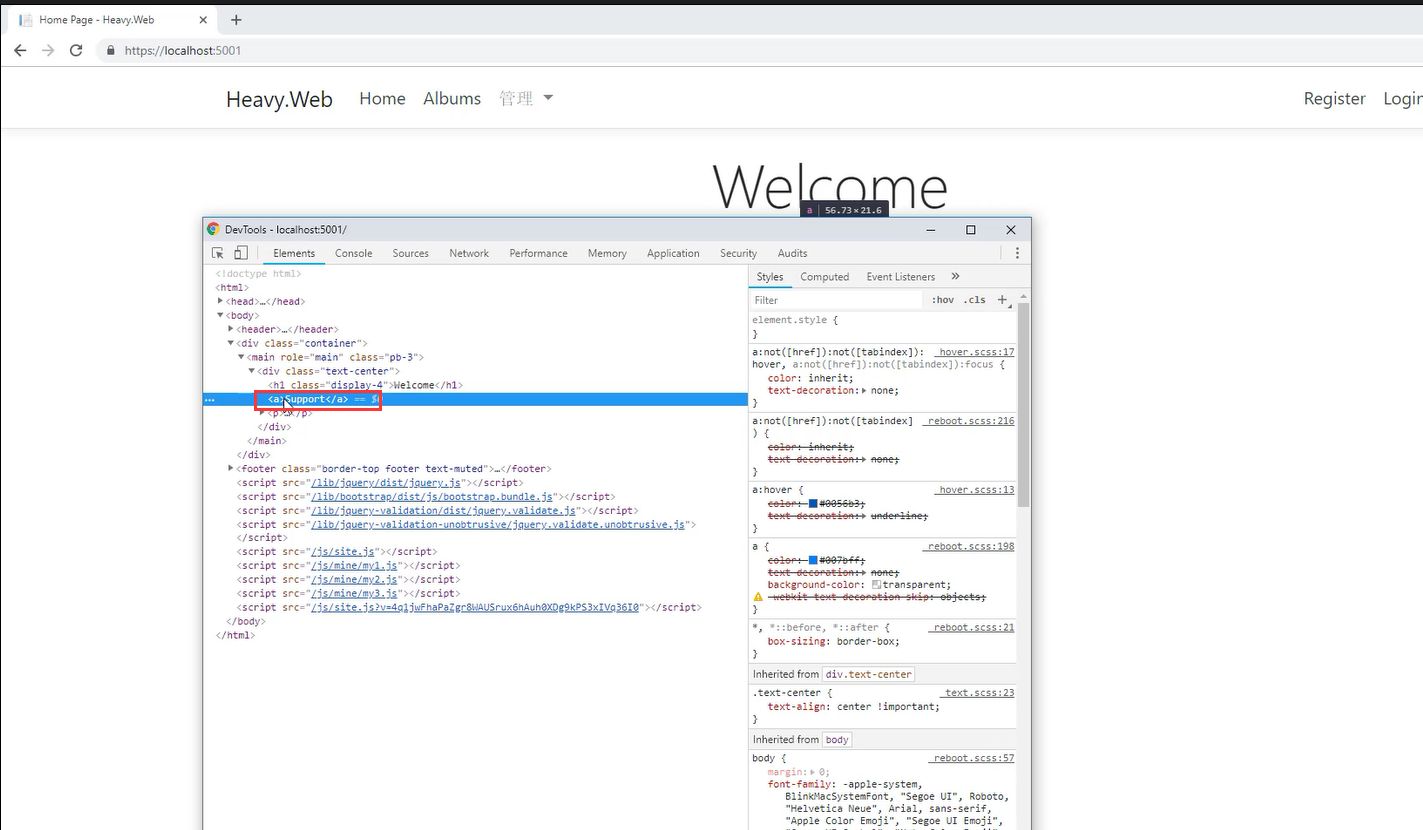This screenshot has width=1423, height=830.
Task: Switch to the Console tab
Action: pyautogui.click(x=353, y=253)
